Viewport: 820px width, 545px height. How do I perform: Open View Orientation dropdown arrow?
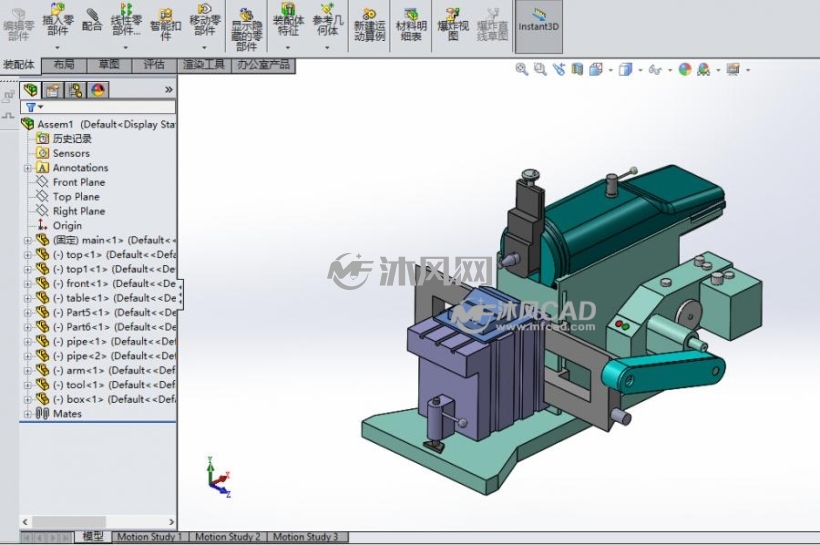(x=610, y=70)
